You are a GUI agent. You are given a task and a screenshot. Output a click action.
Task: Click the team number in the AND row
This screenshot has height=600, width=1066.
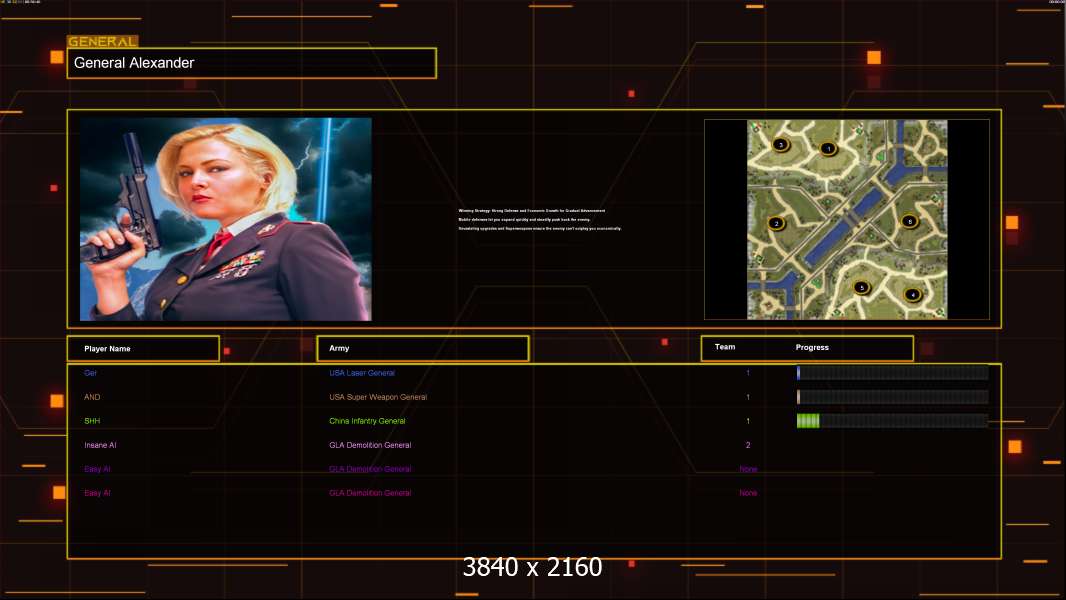(x=748, y=397)
